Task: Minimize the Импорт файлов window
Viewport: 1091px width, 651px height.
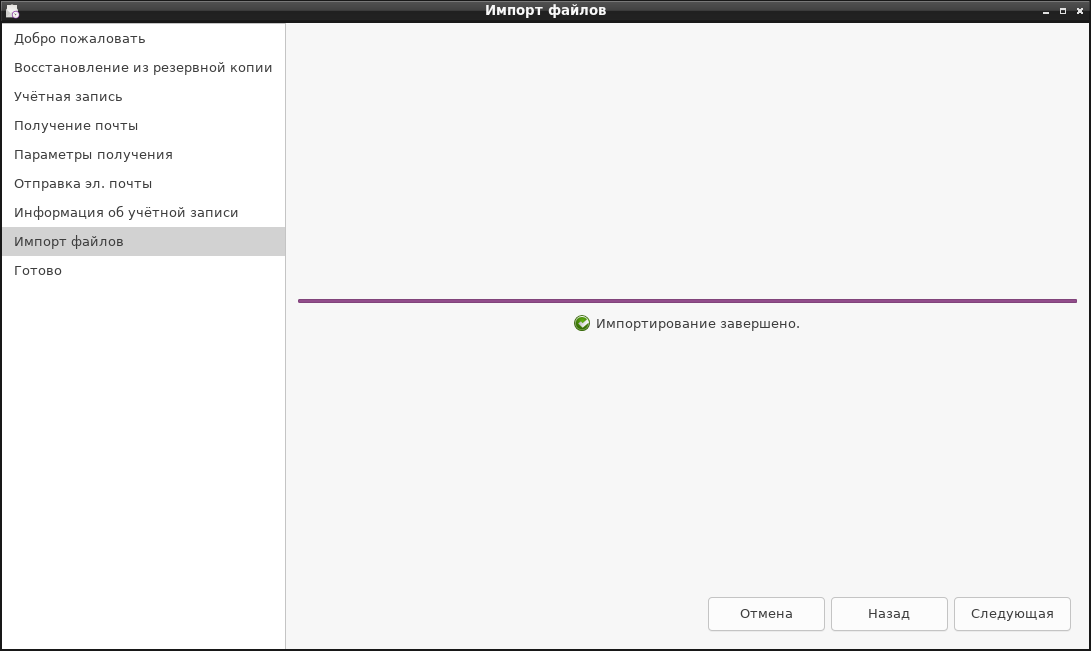Action: tap(1046, 11)
